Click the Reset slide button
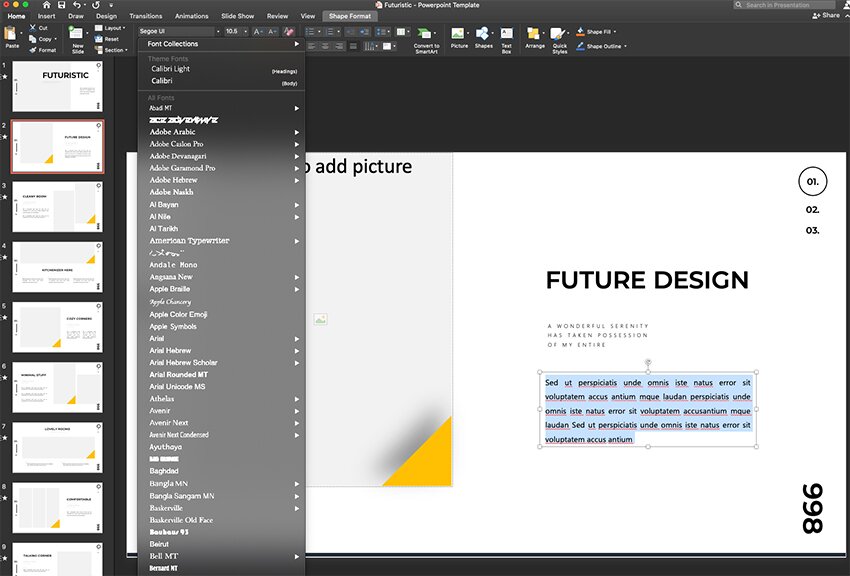Screen dimensions: 850x576 point(110,39)
